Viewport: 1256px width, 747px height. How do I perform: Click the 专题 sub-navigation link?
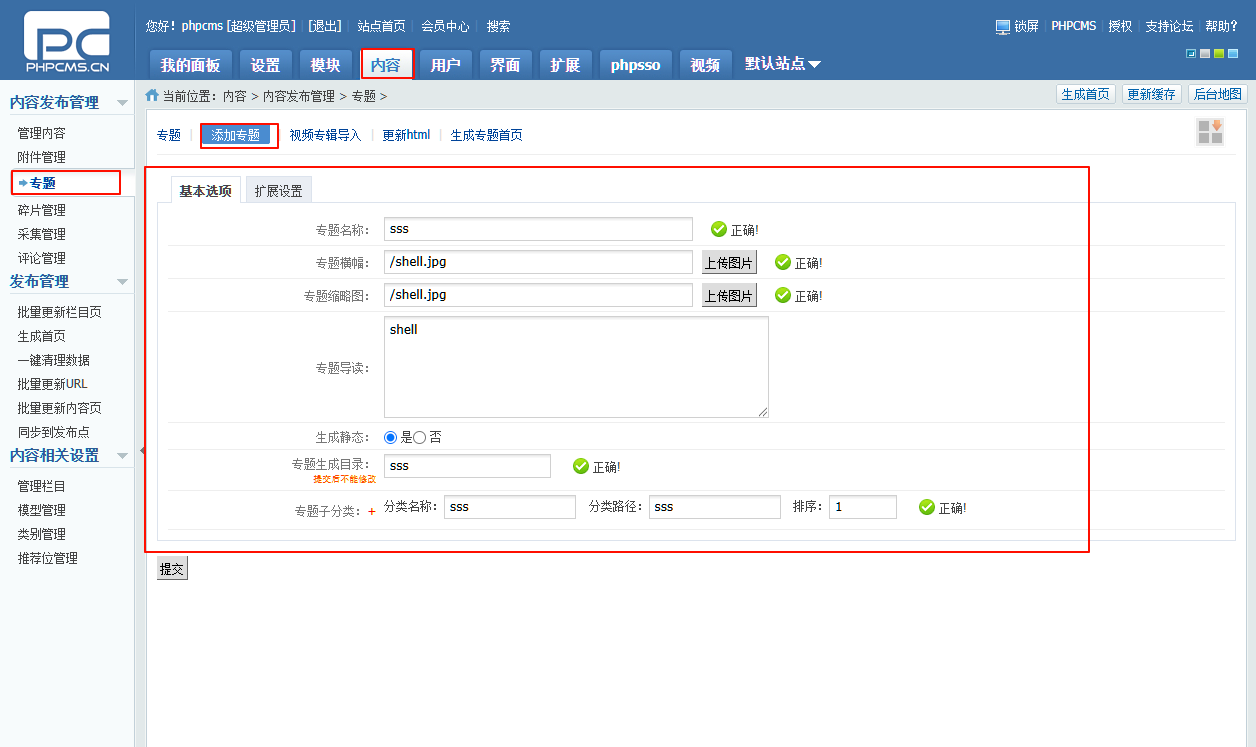pyautogui.click(x=169, y=135)
